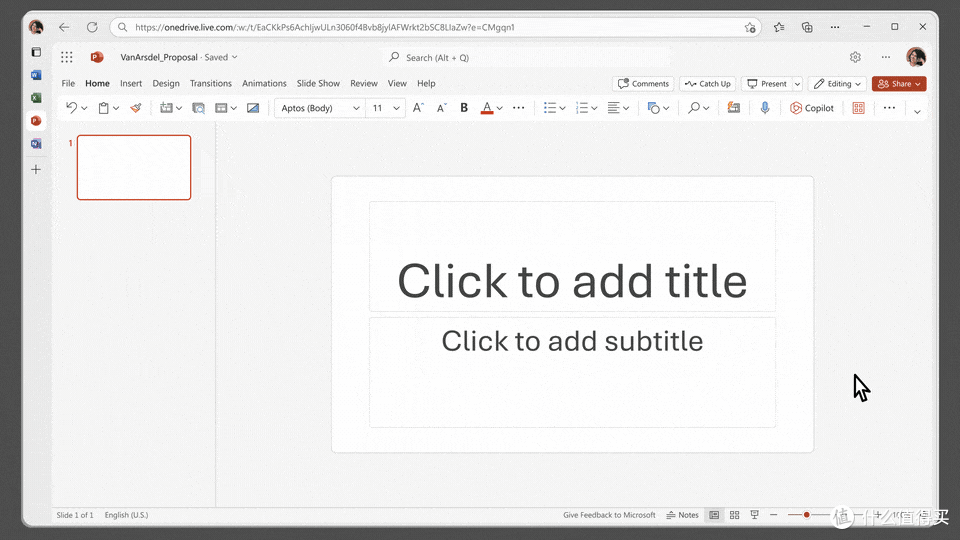Click the Present button
960x540 pixels.
pyautogui.click(x=767, y=84)
